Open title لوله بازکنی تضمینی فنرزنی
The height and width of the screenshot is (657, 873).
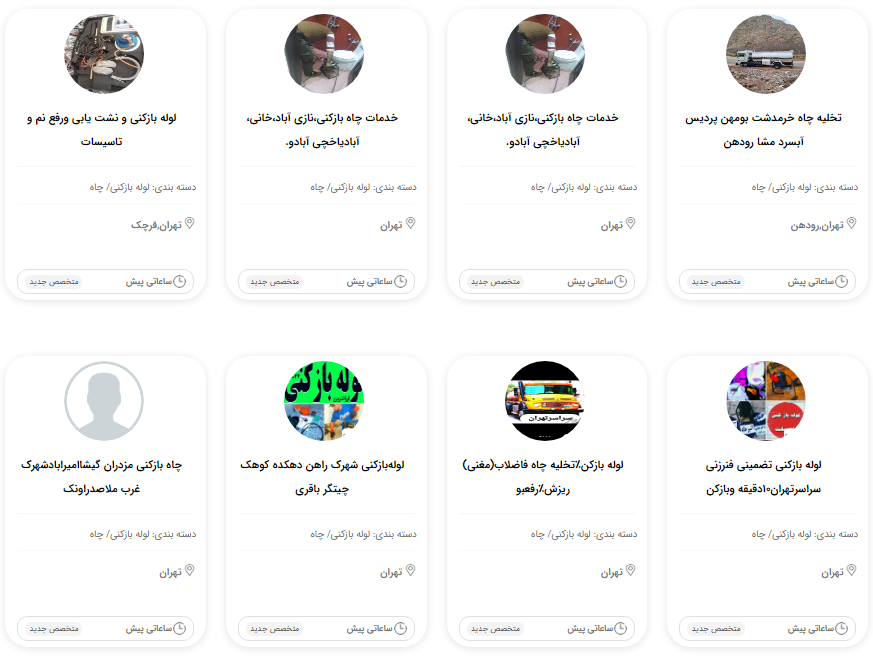[763, 477]
